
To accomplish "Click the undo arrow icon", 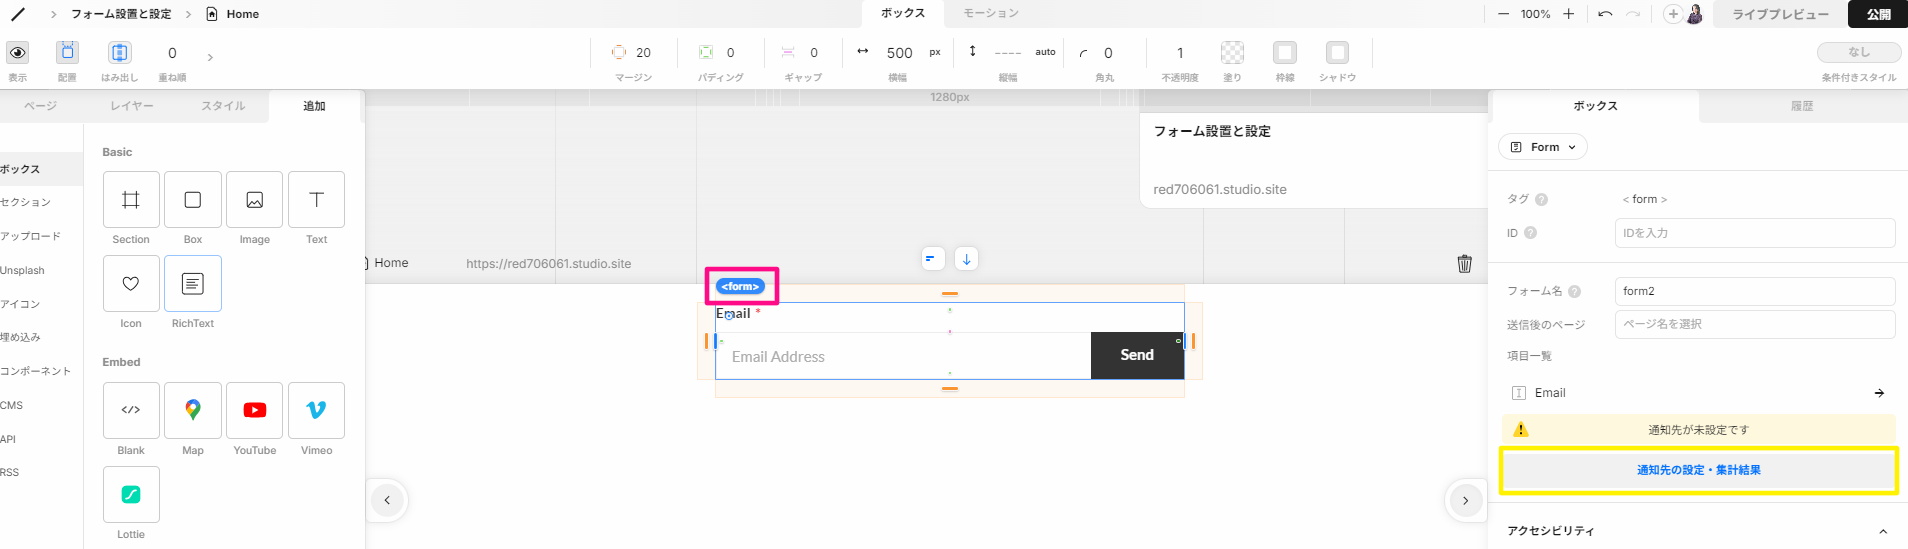I will 1605,14.
